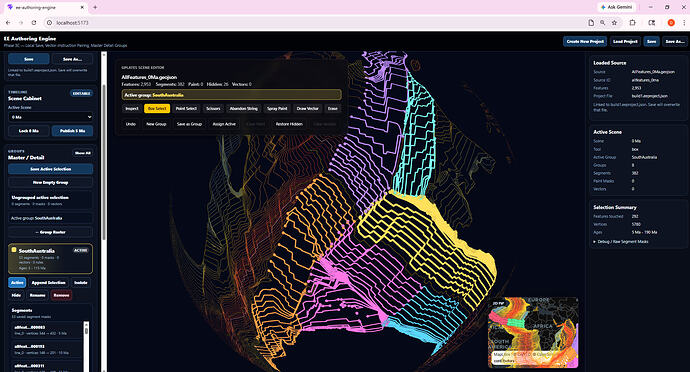Select the Erase tool
Image resolution: width=690 pixels, height=372 pixels.
333,108
